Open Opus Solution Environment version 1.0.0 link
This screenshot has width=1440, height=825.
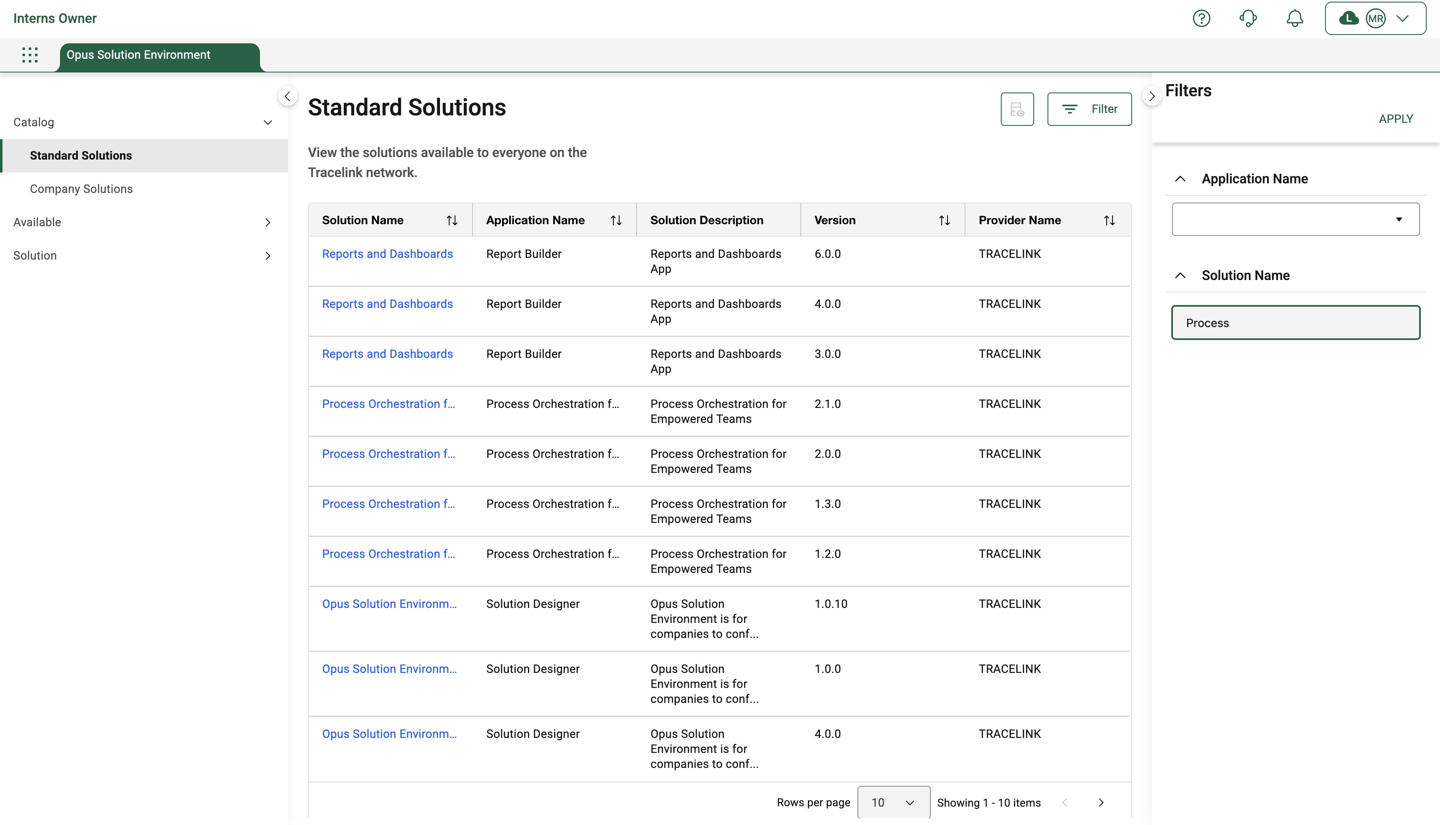[x=389, y=669]
